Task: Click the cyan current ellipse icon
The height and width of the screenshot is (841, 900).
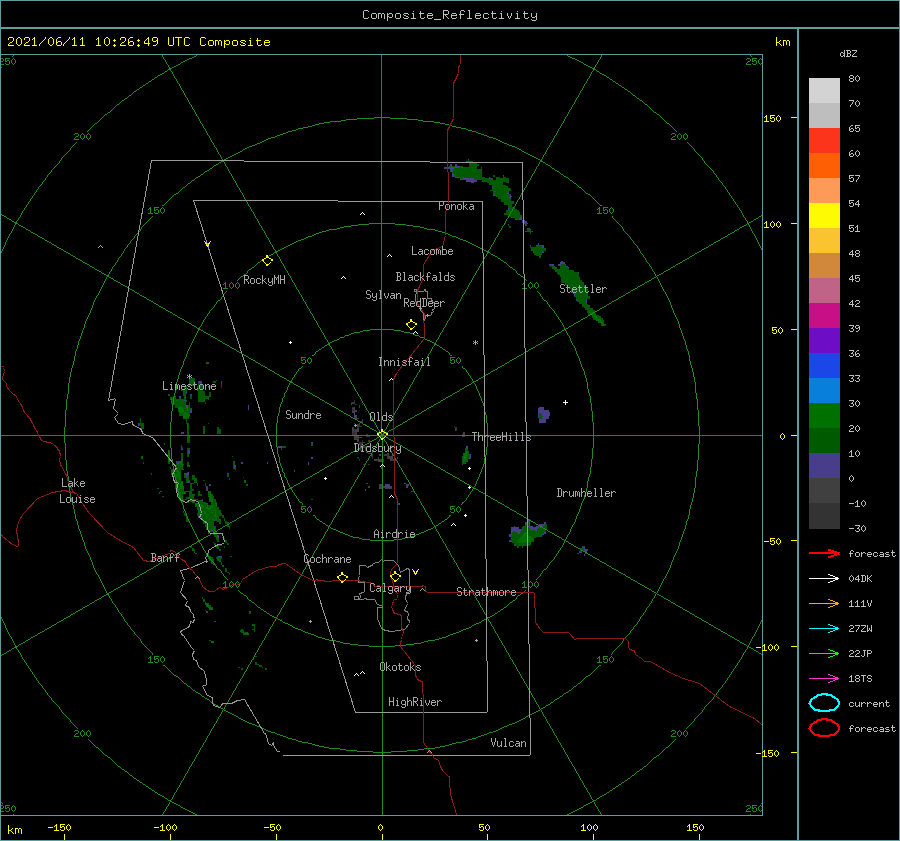Action: [x=824, y=703]
